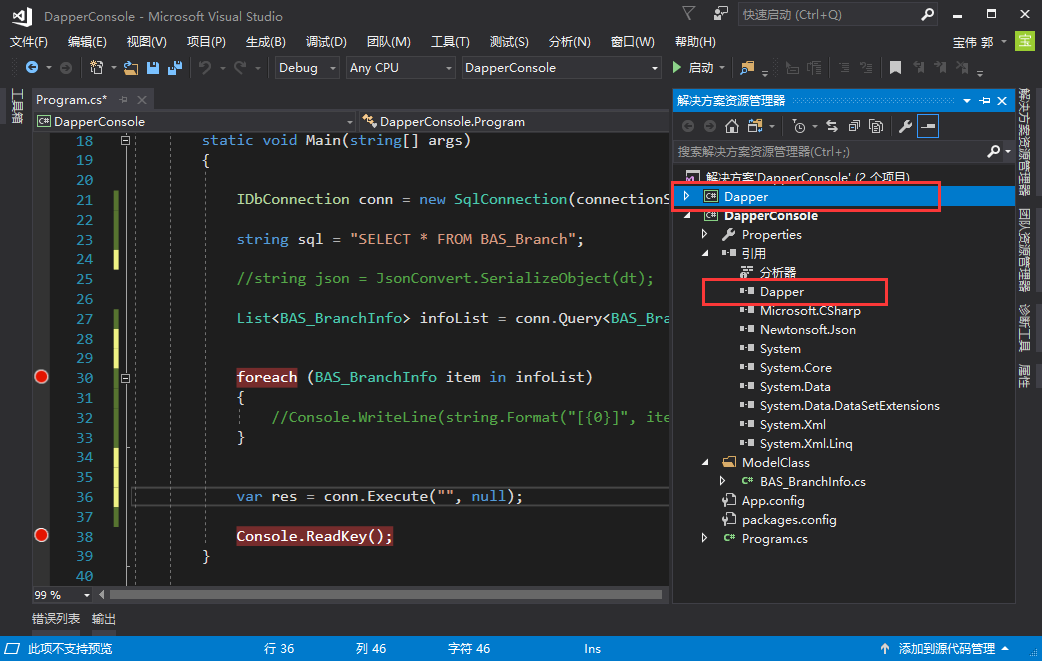The width and height of the screenshot is (1042, 661).
Task: Toggle auto-hide pin on Solution Explorer title bar
Action: pos(985,101)
